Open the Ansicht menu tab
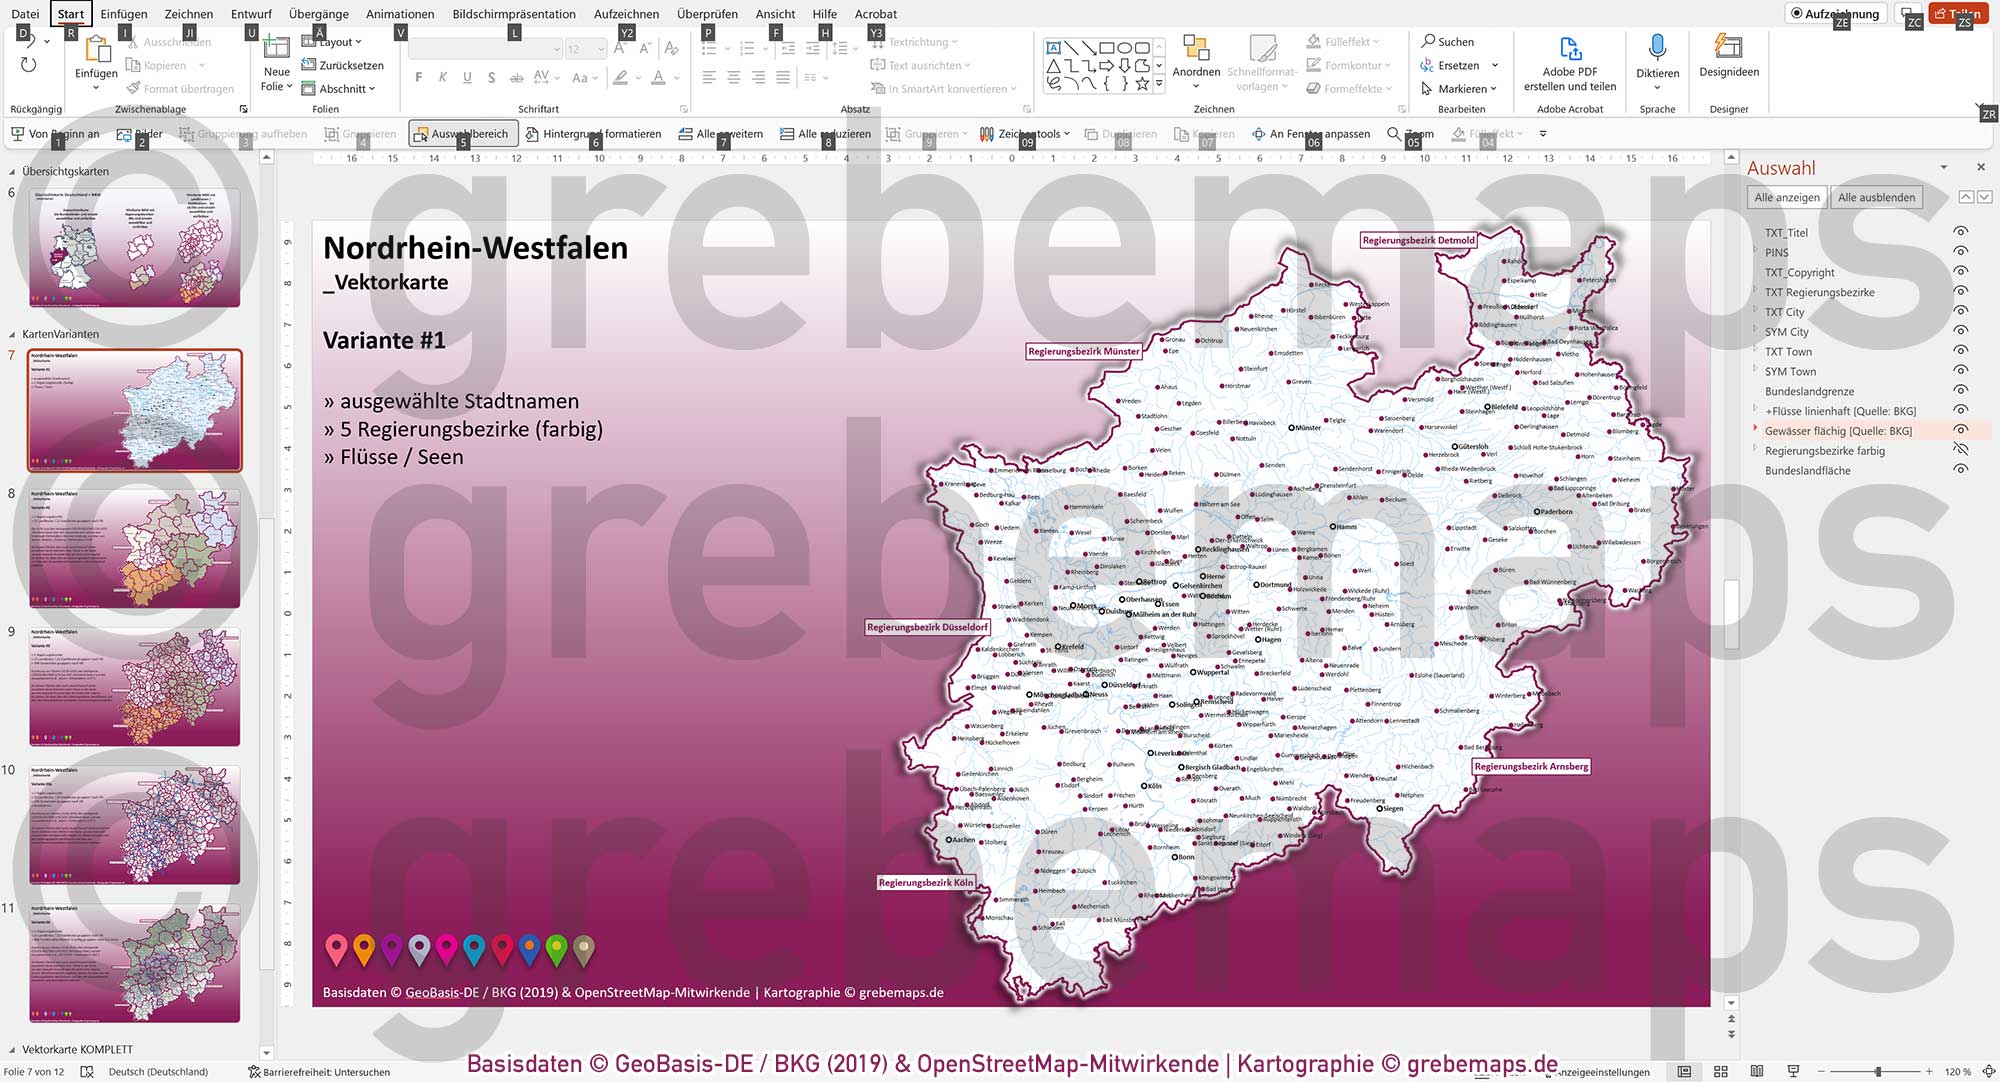Viewport: 2000px width, 1082px height. coord(775,13)
